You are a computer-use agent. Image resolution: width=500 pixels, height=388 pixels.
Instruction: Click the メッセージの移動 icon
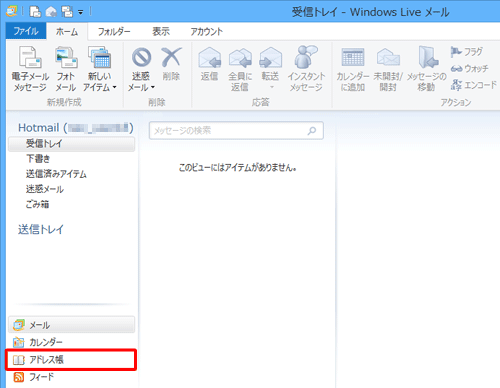428,57
